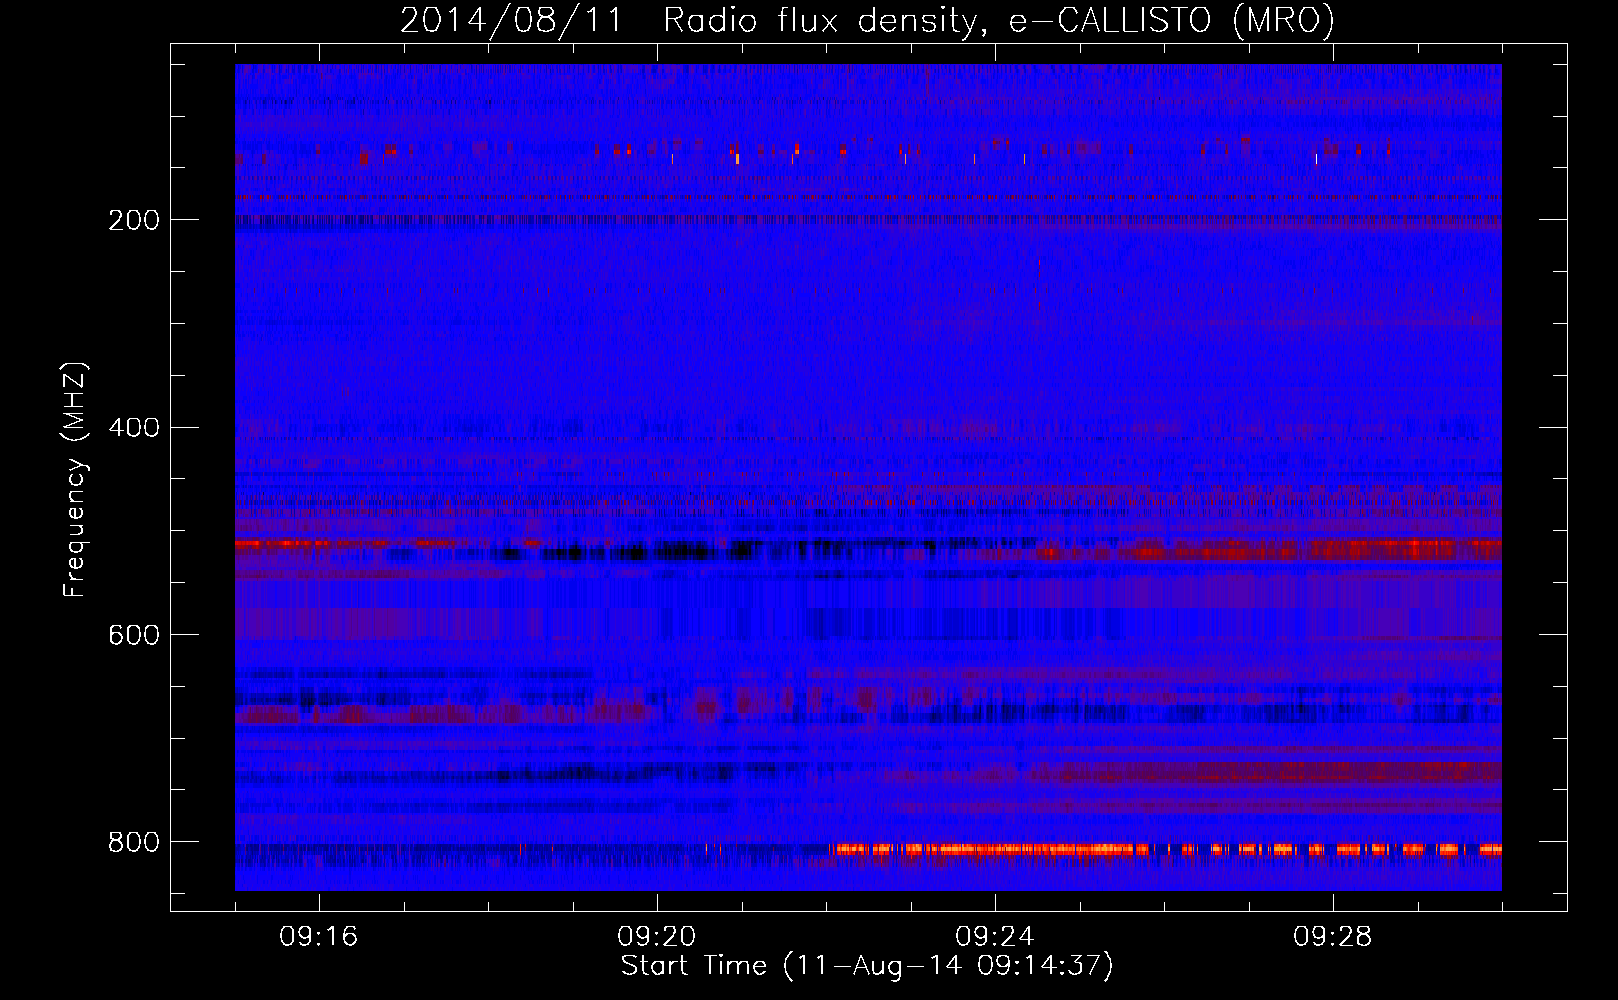Click the 09:16 time tick label
The image size is (1618, 1000).
pyautogui.click(x=319, y=937)
